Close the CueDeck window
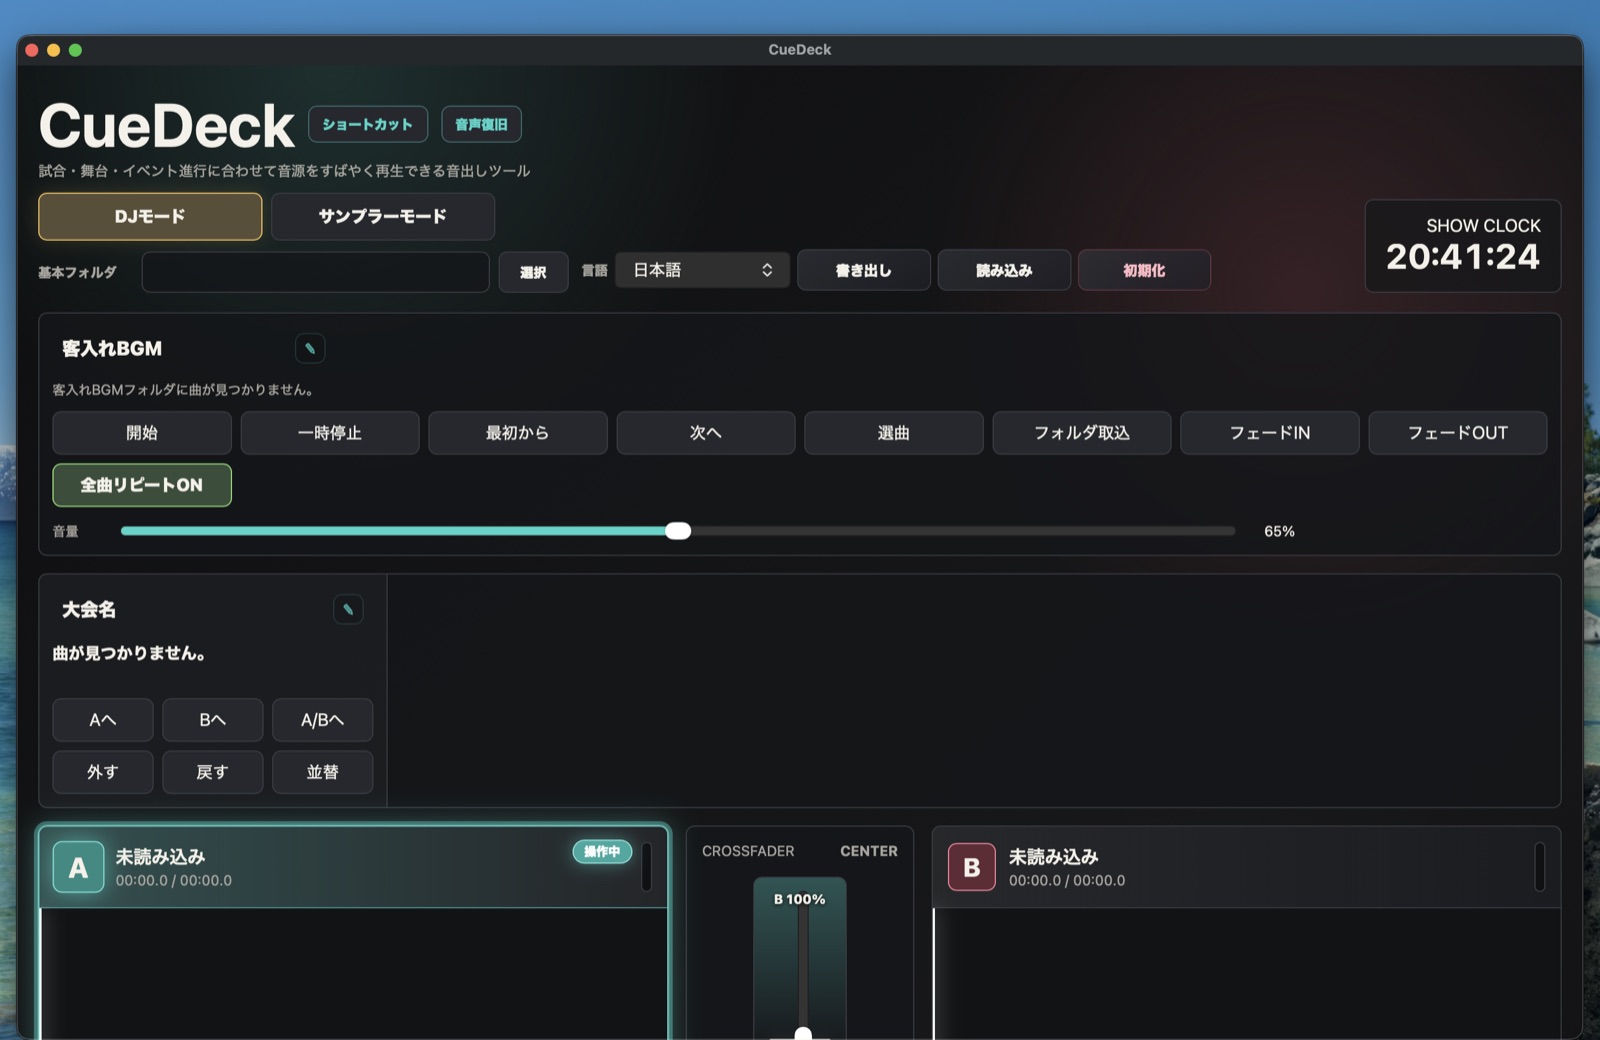This screenshot has height=1040, width=1600. 32,50
